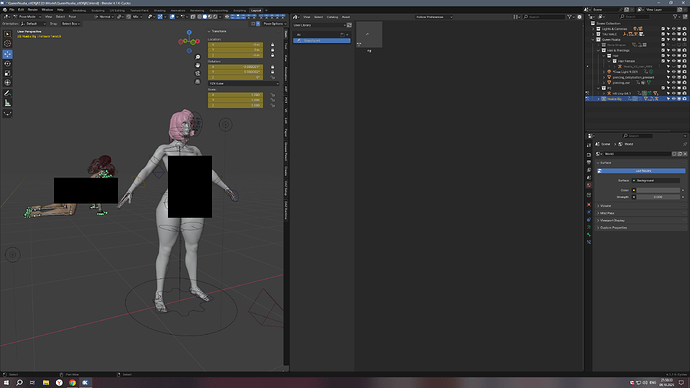This screenshot has height=388, width=690.
Task: Open the Output properties tab icon
Action: 589,162
